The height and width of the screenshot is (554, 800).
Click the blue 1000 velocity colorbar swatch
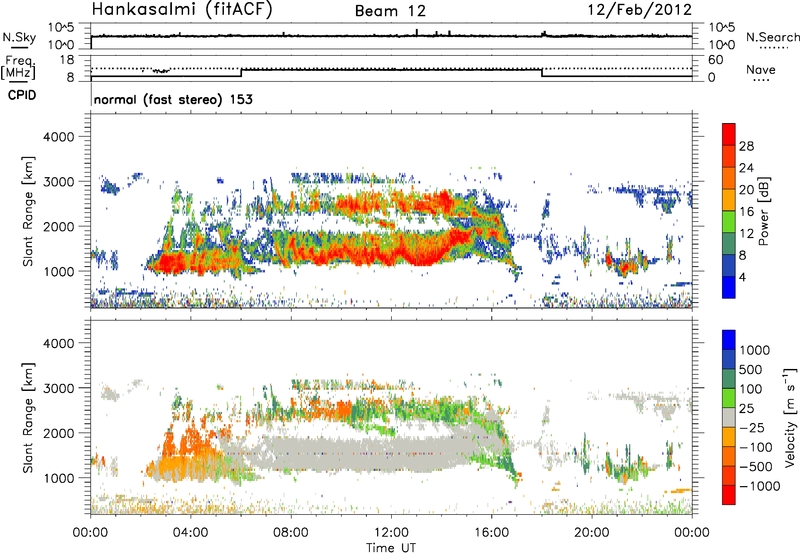pyautogui.click(x=729, y=340)
